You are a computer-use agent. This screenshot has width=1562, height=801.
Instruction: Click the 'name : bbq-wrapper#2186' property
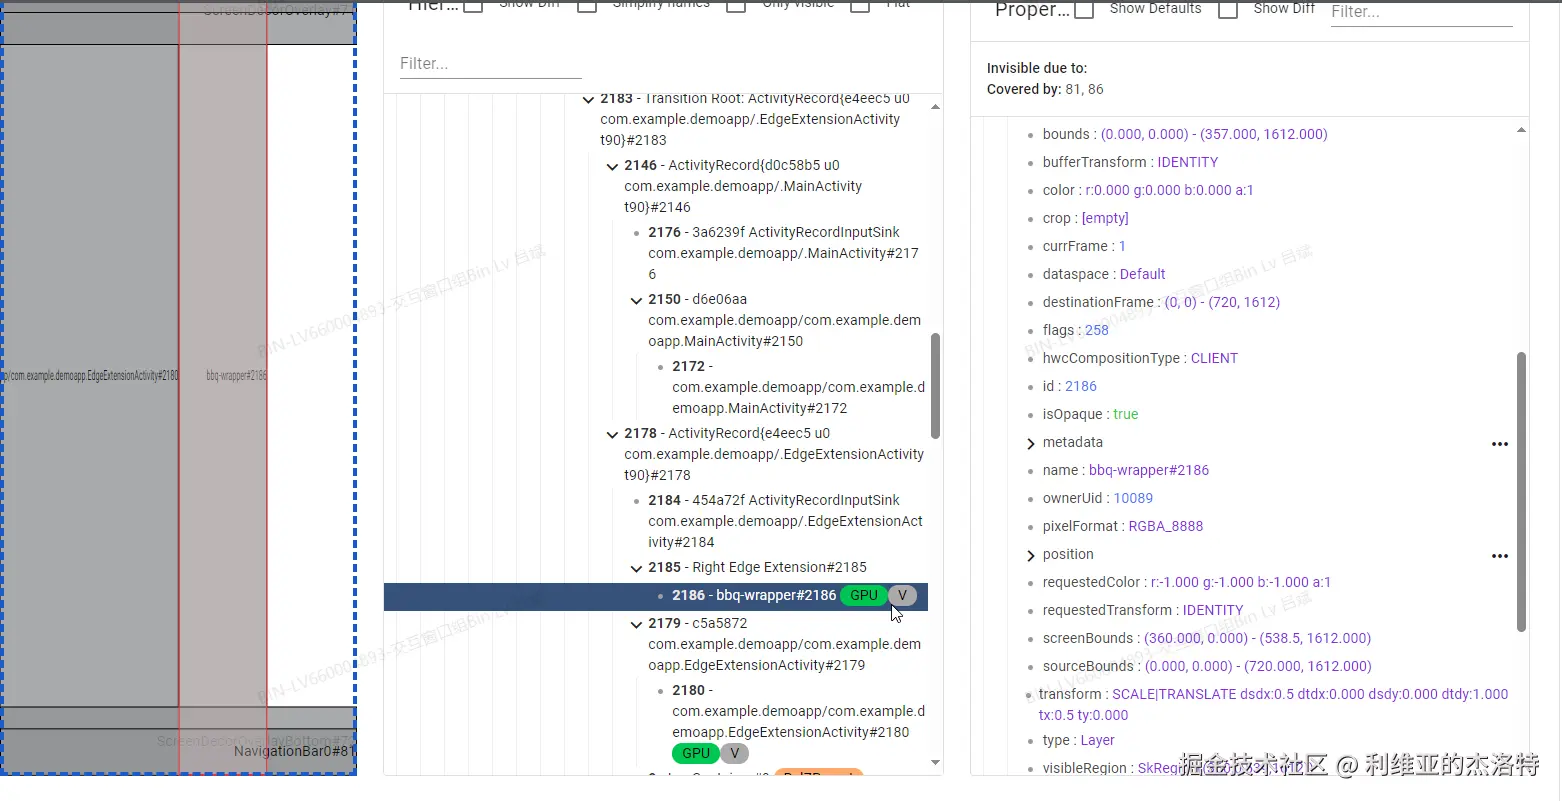click(1125, 470)
